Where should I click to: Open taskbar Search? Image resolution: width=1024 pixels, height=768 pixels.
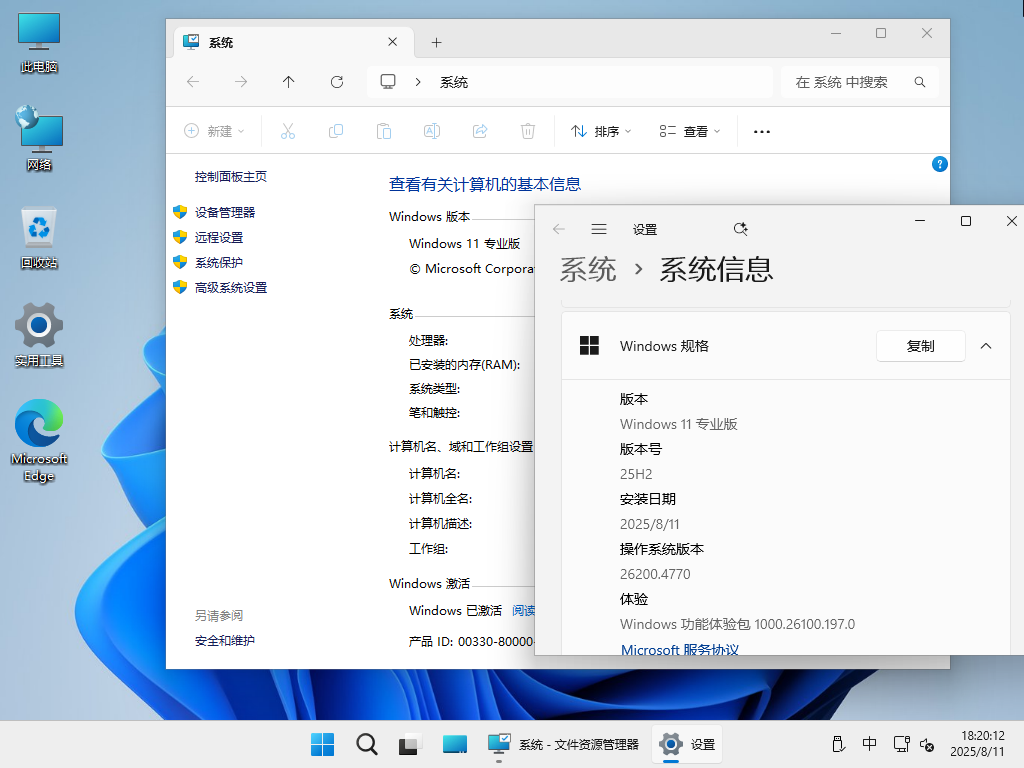(366, 744)
